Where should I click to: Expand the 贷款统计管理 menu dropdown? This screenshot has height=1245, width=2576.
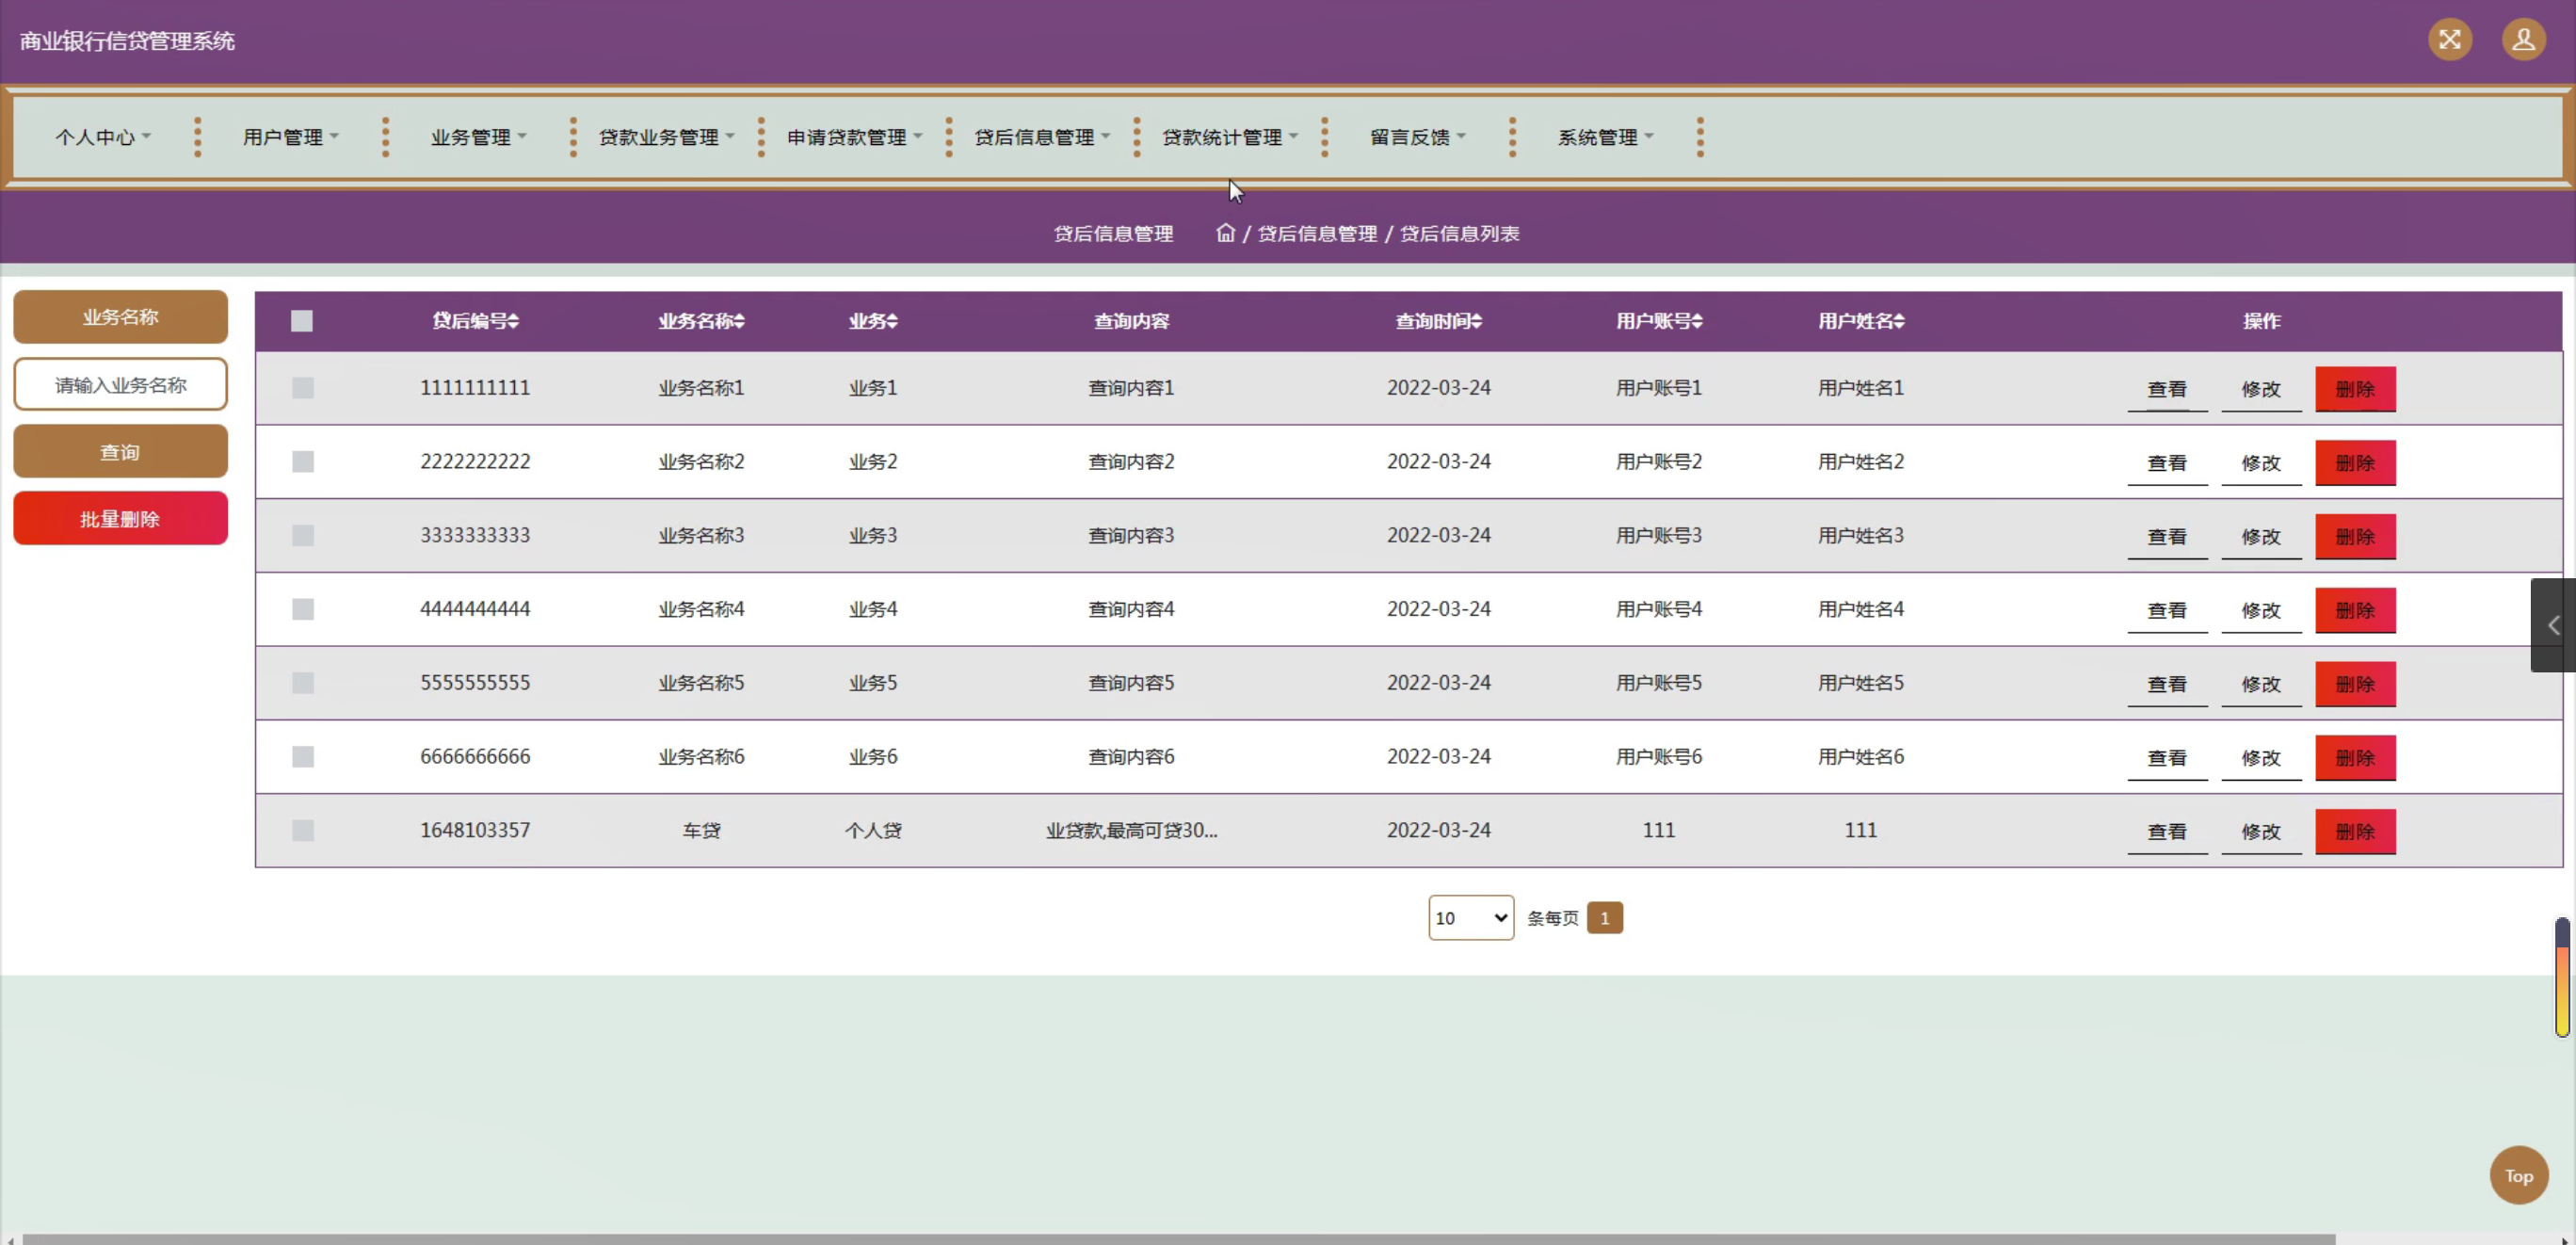pos(1229,137)
